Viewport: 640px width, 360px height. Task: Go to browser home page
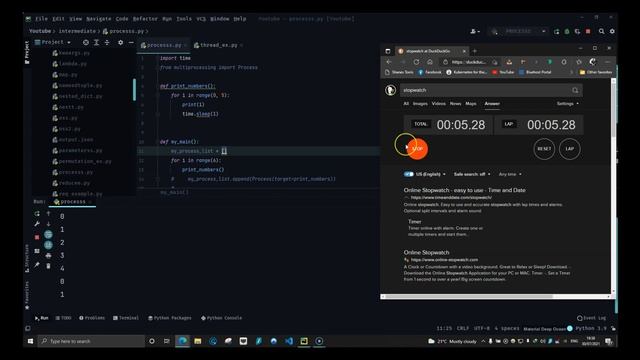pyautogui.click(x=430, y=62)
